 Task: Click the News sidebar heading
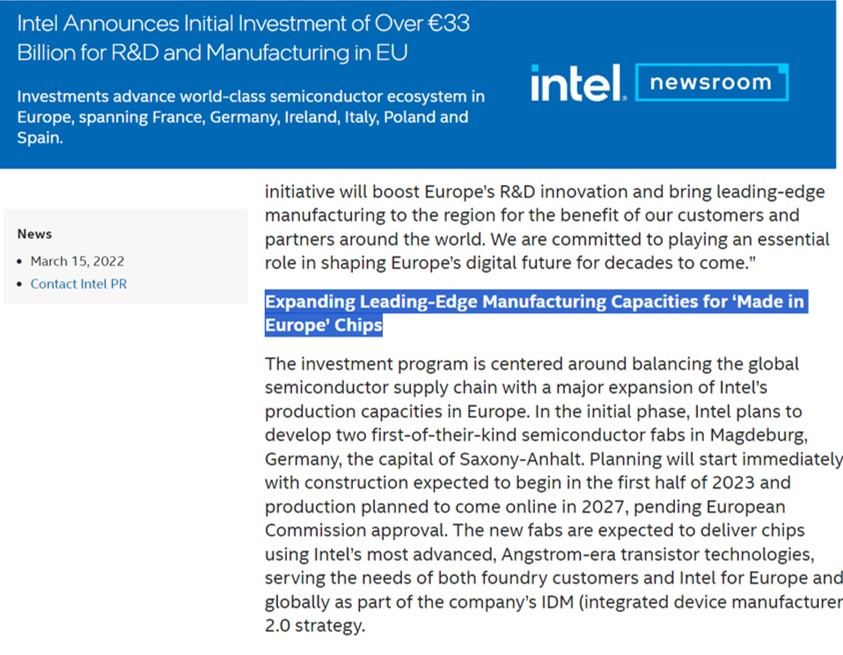(34, 234)
